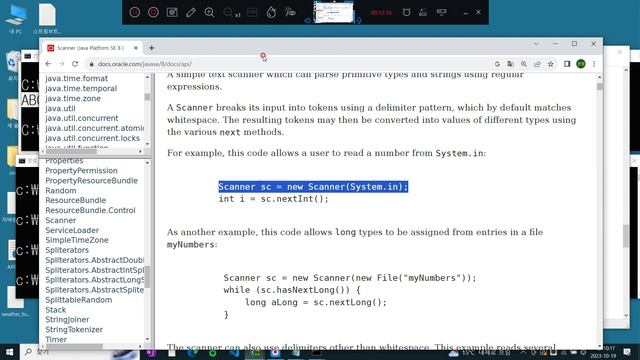Open Windows Start menu
Image resolution: width=640 pixels, height=360 pixels.
(x=9, y=352)
